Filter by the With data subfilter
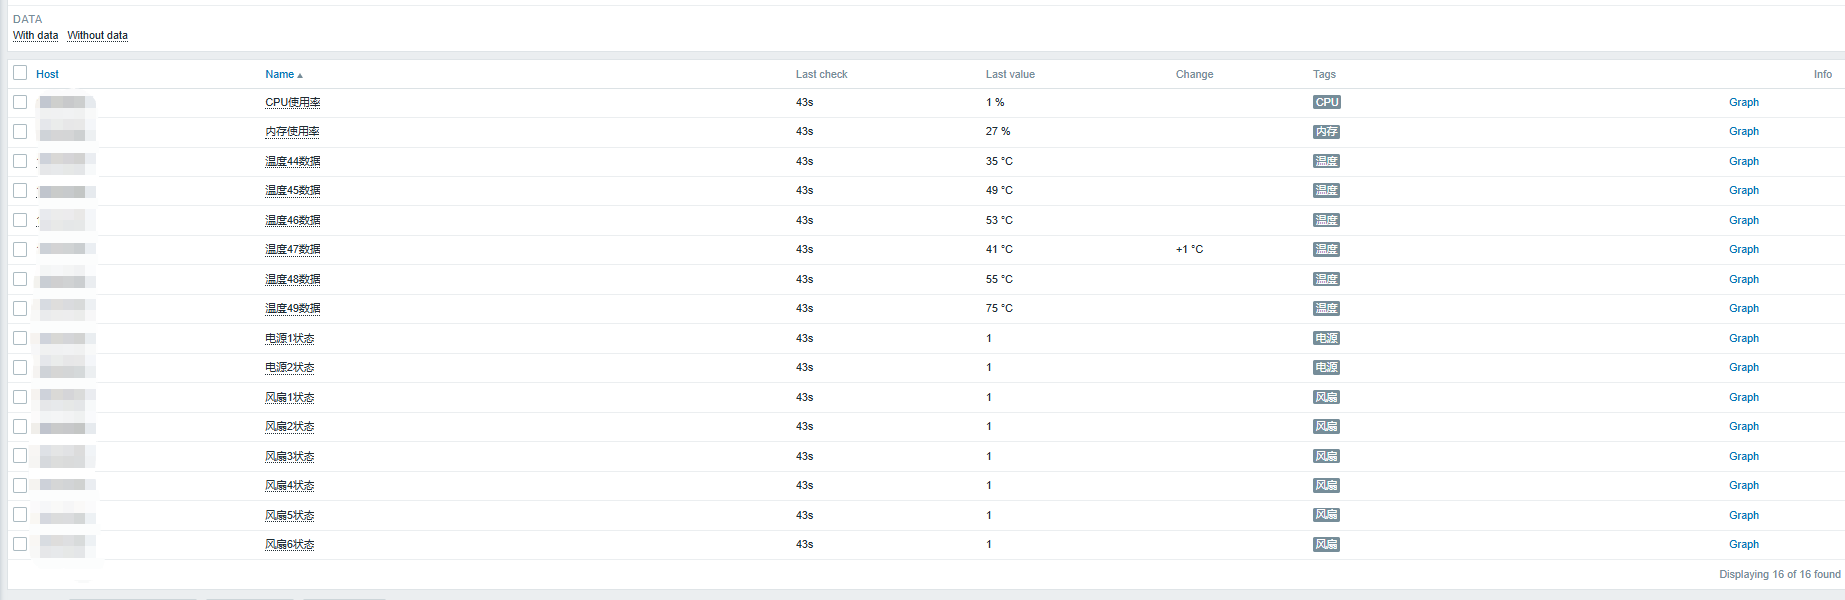Viewport: 1845px width, 600px height. click(x=35, y=35)
